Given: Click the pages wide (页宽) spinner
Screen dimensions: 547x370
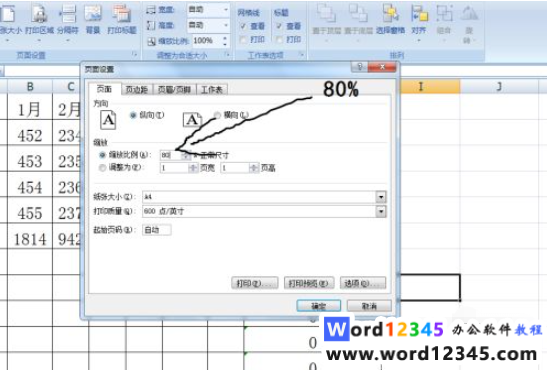Looking at the screenshot, I should (193, 168).
